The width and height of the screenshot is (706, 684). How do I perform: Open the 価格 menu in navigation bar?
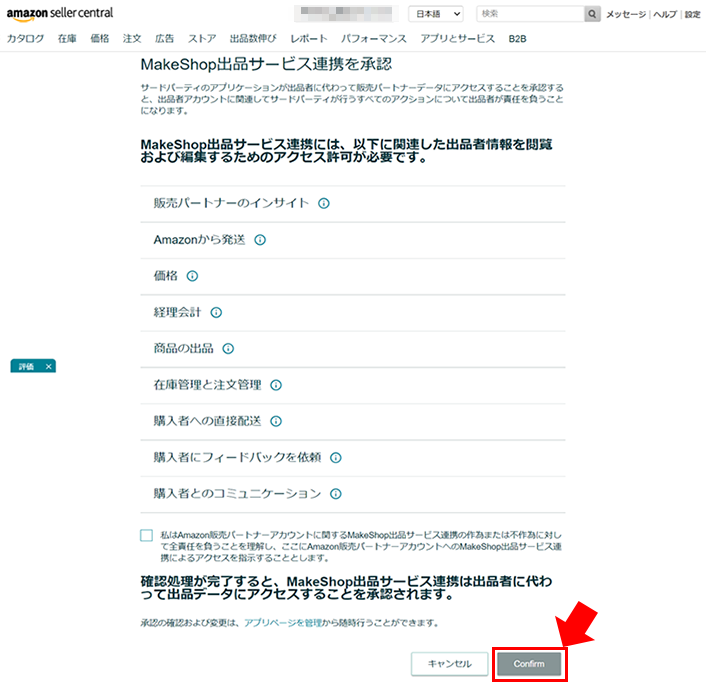[x=100, y=39]
